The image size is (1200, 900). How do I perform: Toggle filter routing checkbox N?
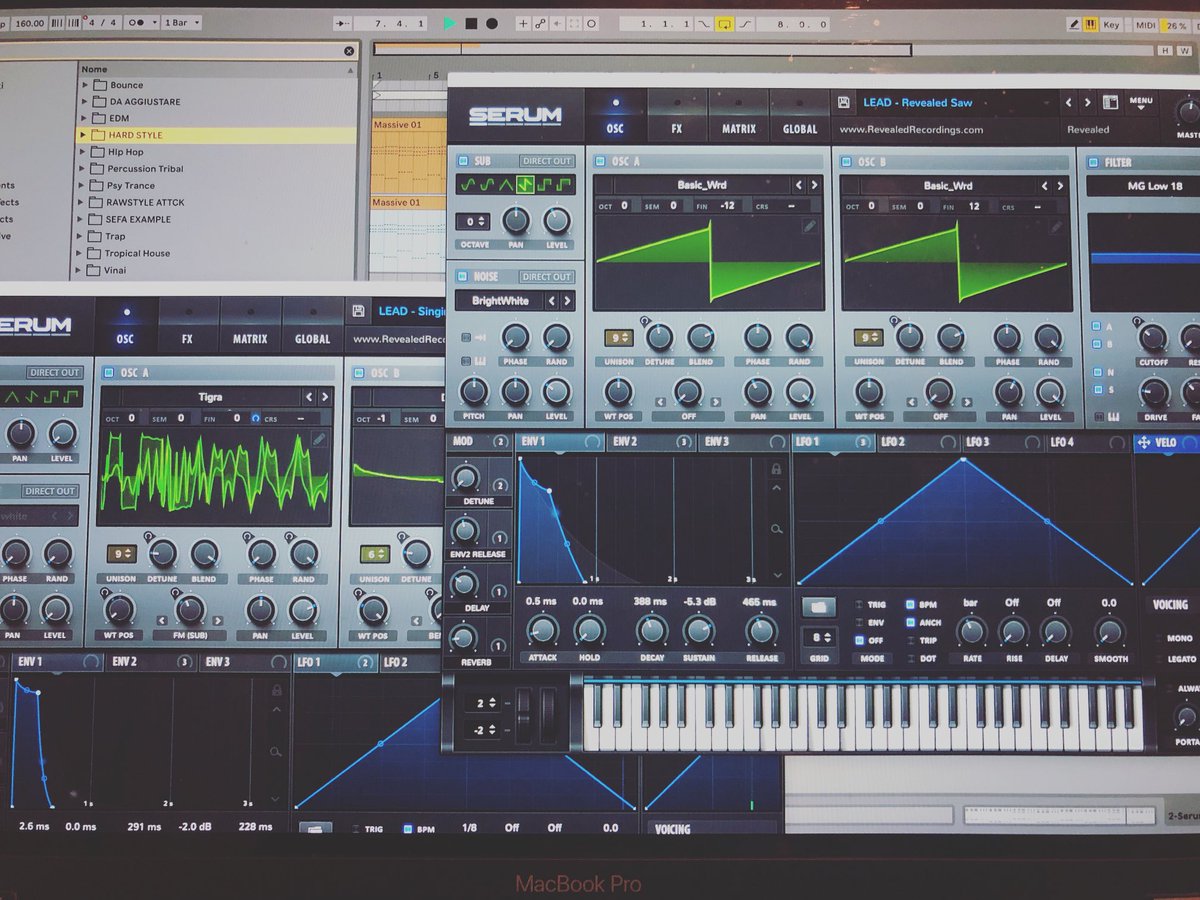click(1095, 371)
